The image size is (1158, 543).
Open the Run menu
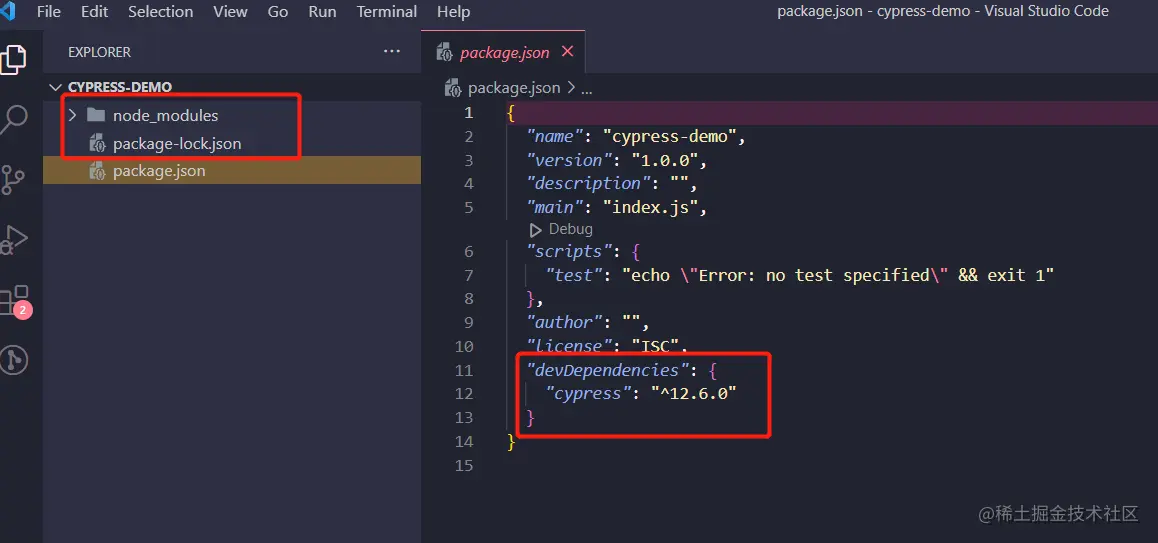322,12
